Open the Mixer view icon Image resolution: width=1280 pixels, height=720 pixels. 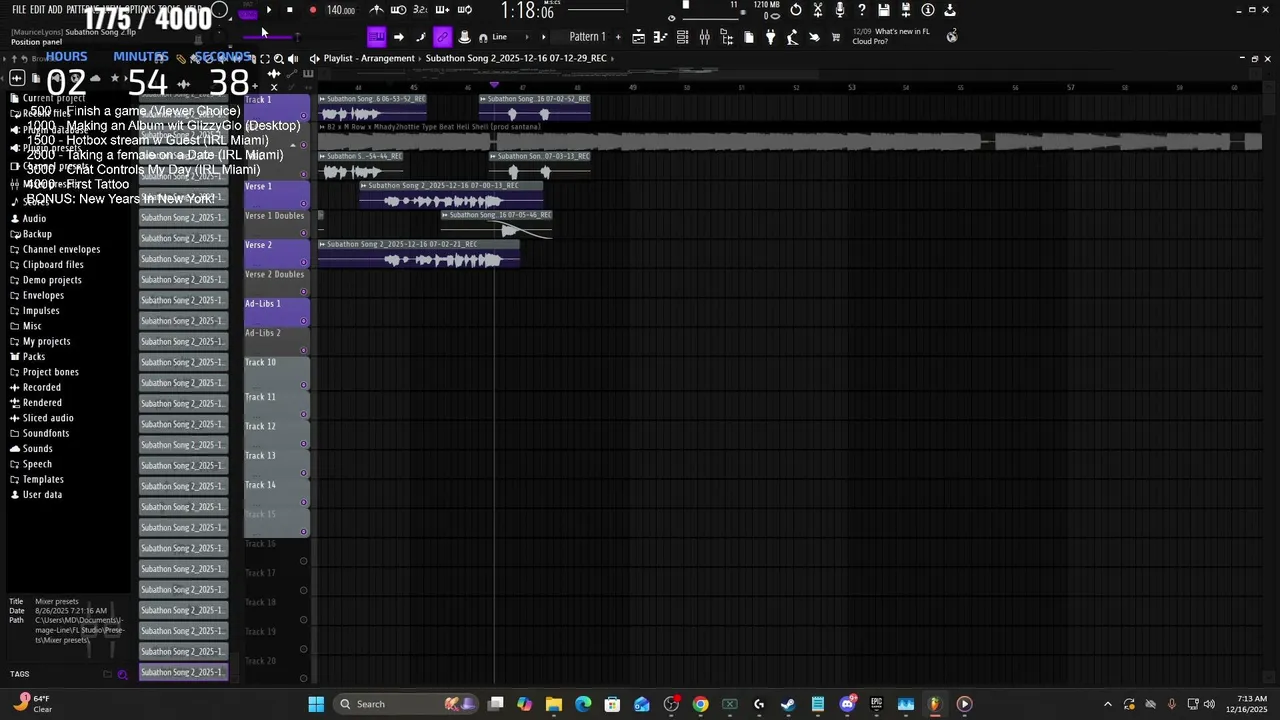pyautogui.click(x=704, y=37)
